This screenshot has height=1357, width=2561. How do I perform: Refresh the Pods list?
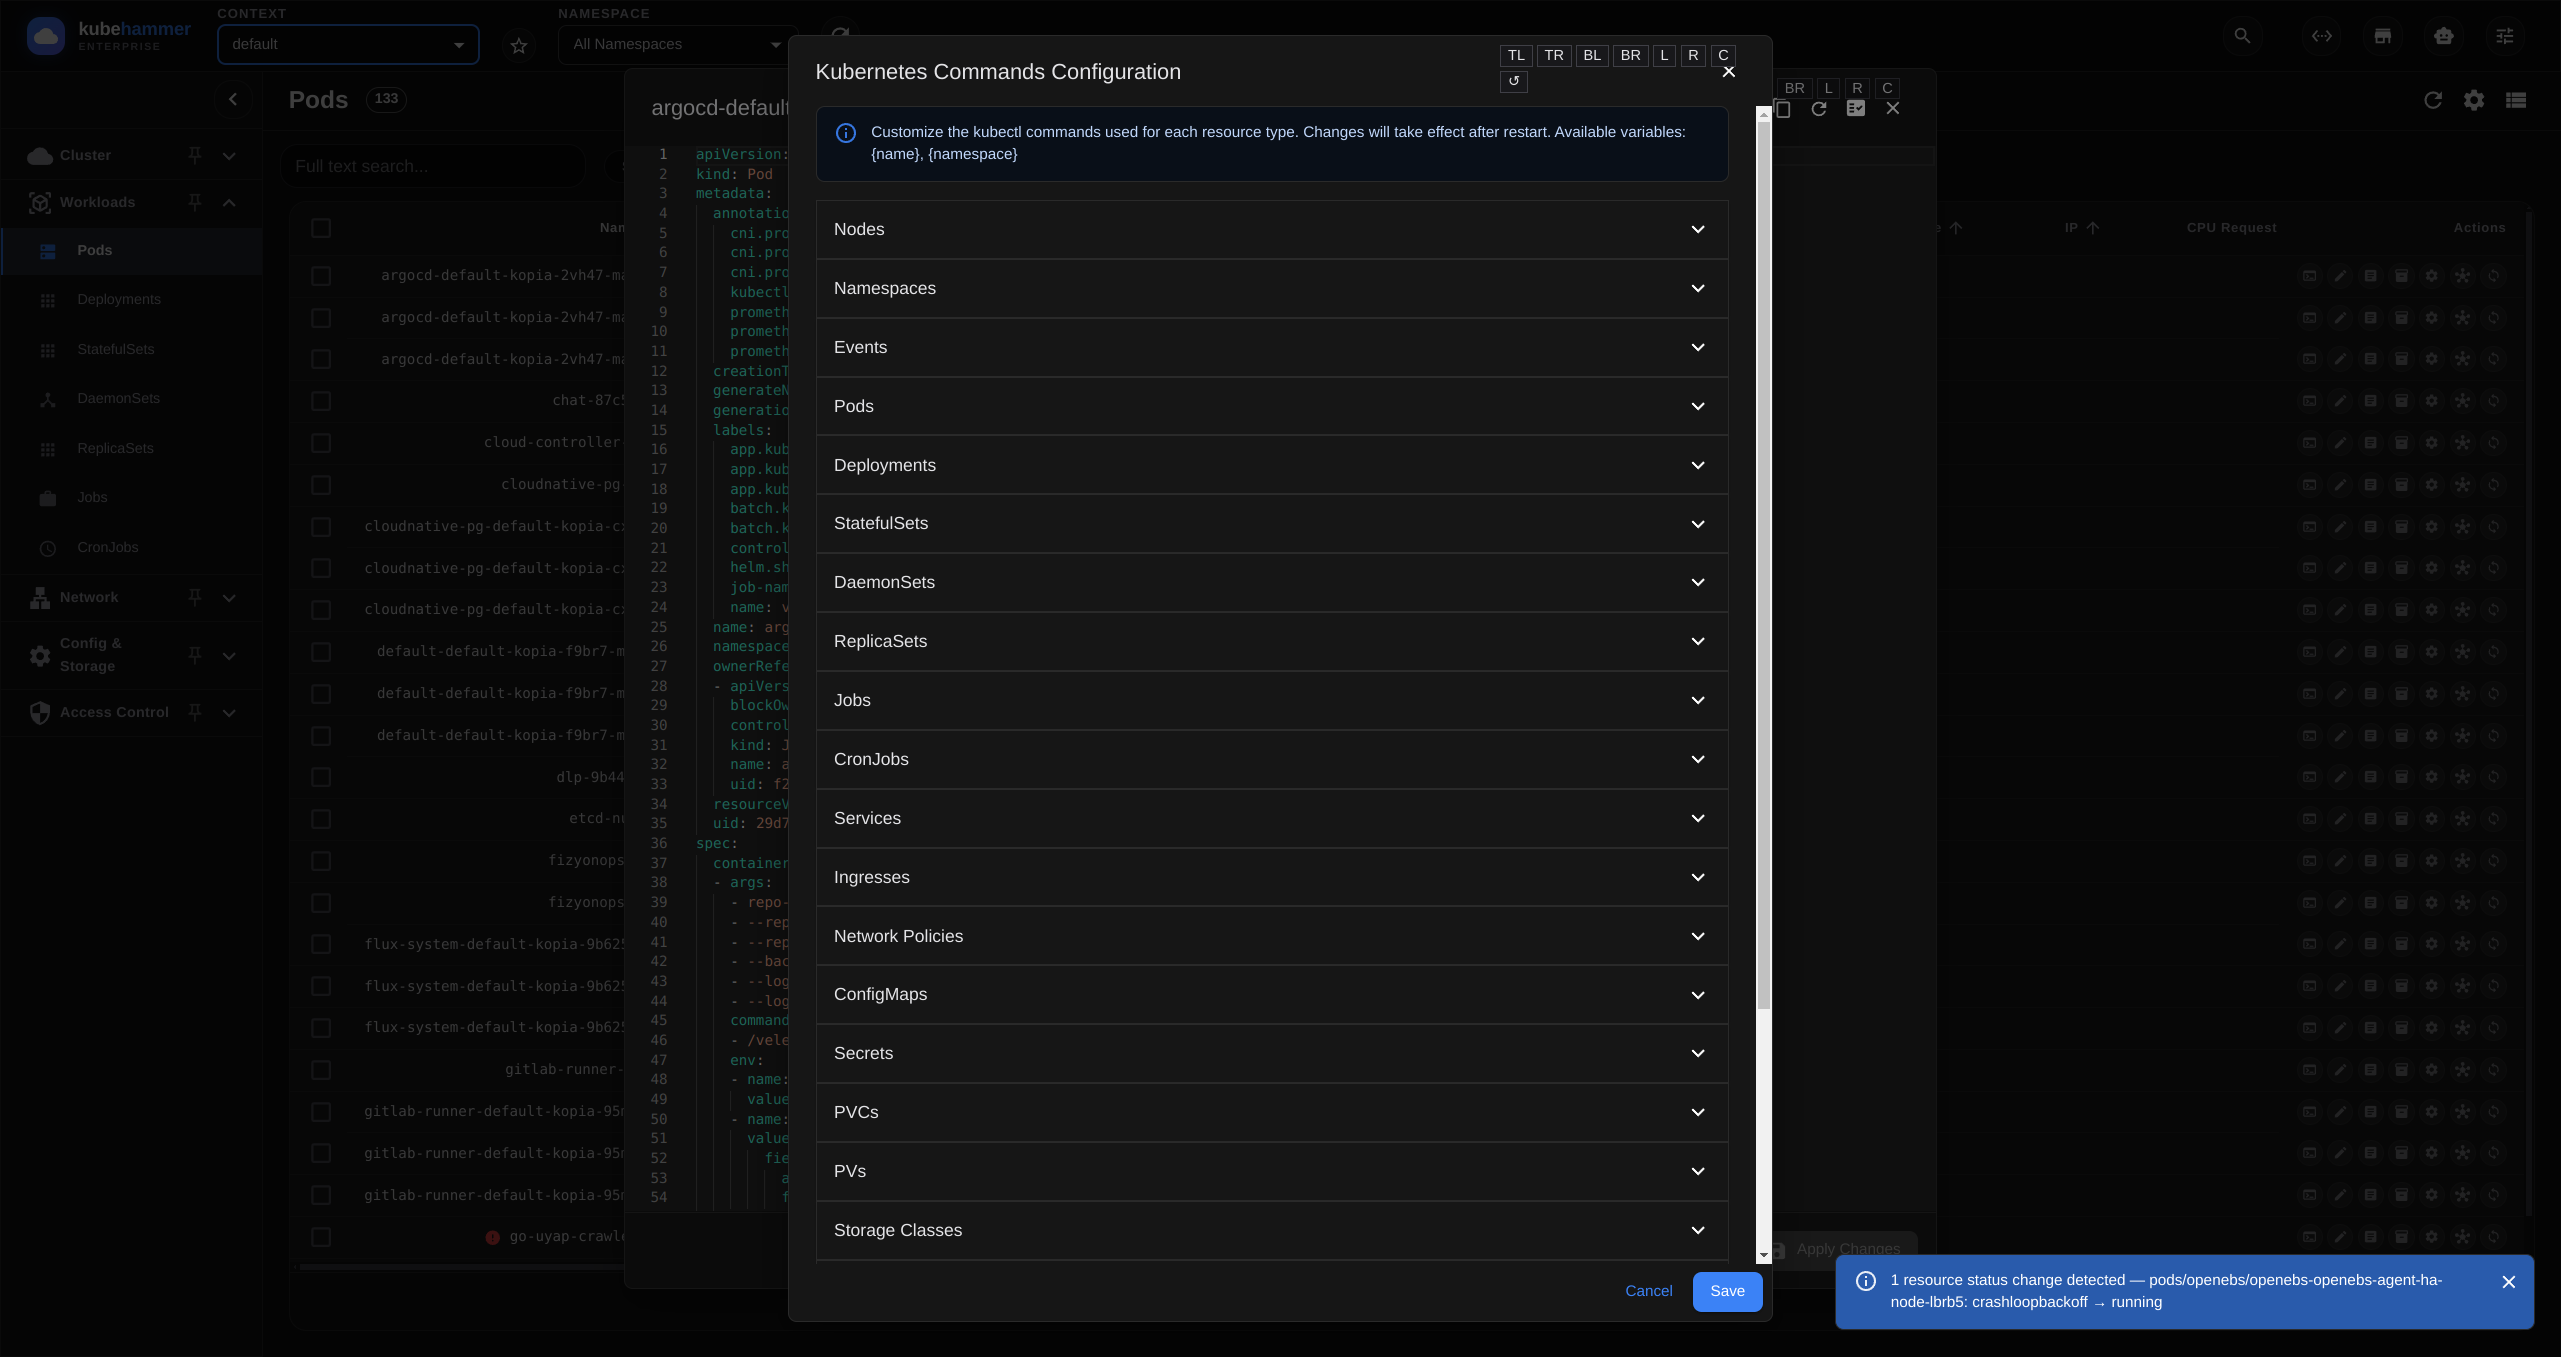pyautogui.click(x=2433, y=100)
